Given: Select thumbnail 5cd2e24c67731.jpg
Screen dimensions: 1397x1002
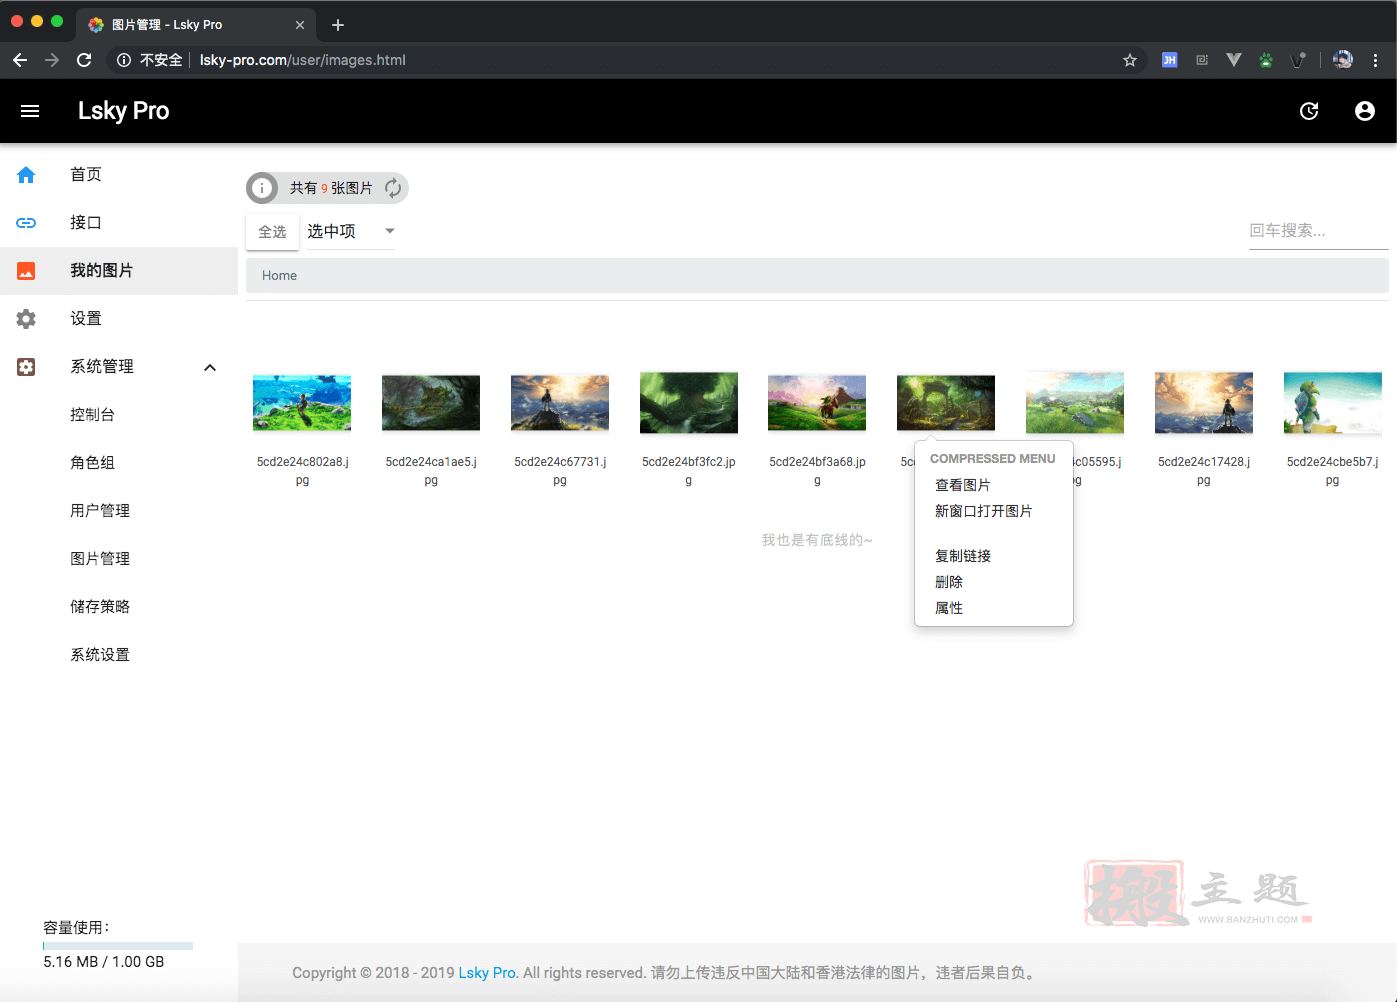Looking at the screenshot, I should [560, 402].
